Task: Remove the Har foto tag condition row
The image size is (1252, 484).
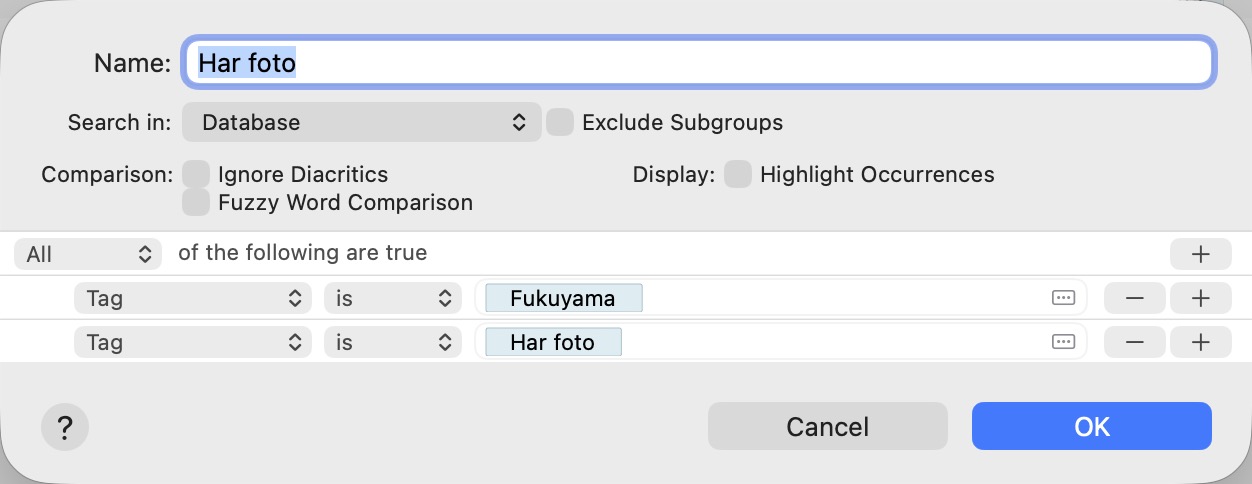Action: (x=1134, y=342)
